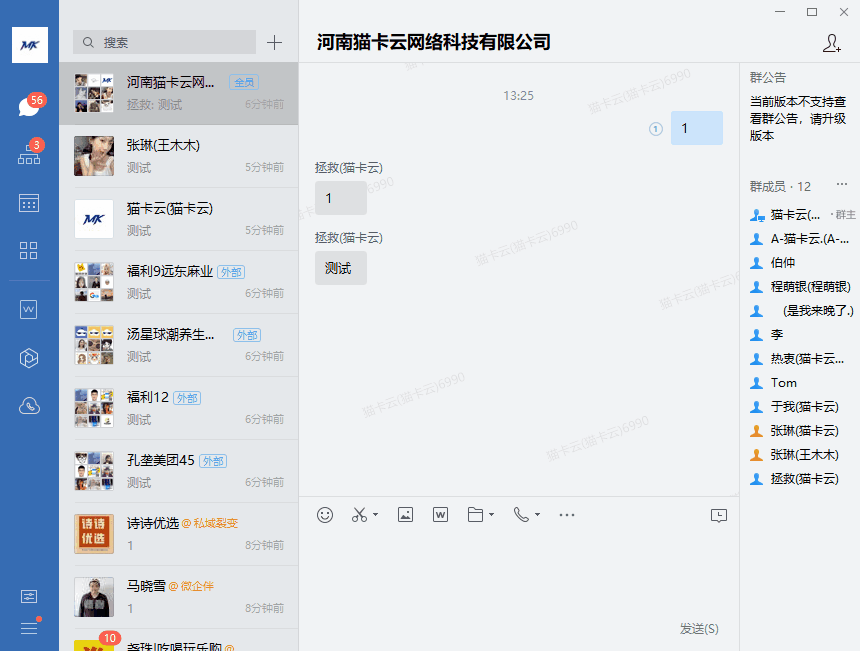Open the 孔垄美团45 group chat
Screen dimensions: 860x651
pyautogui.click(x=179, y=472)
